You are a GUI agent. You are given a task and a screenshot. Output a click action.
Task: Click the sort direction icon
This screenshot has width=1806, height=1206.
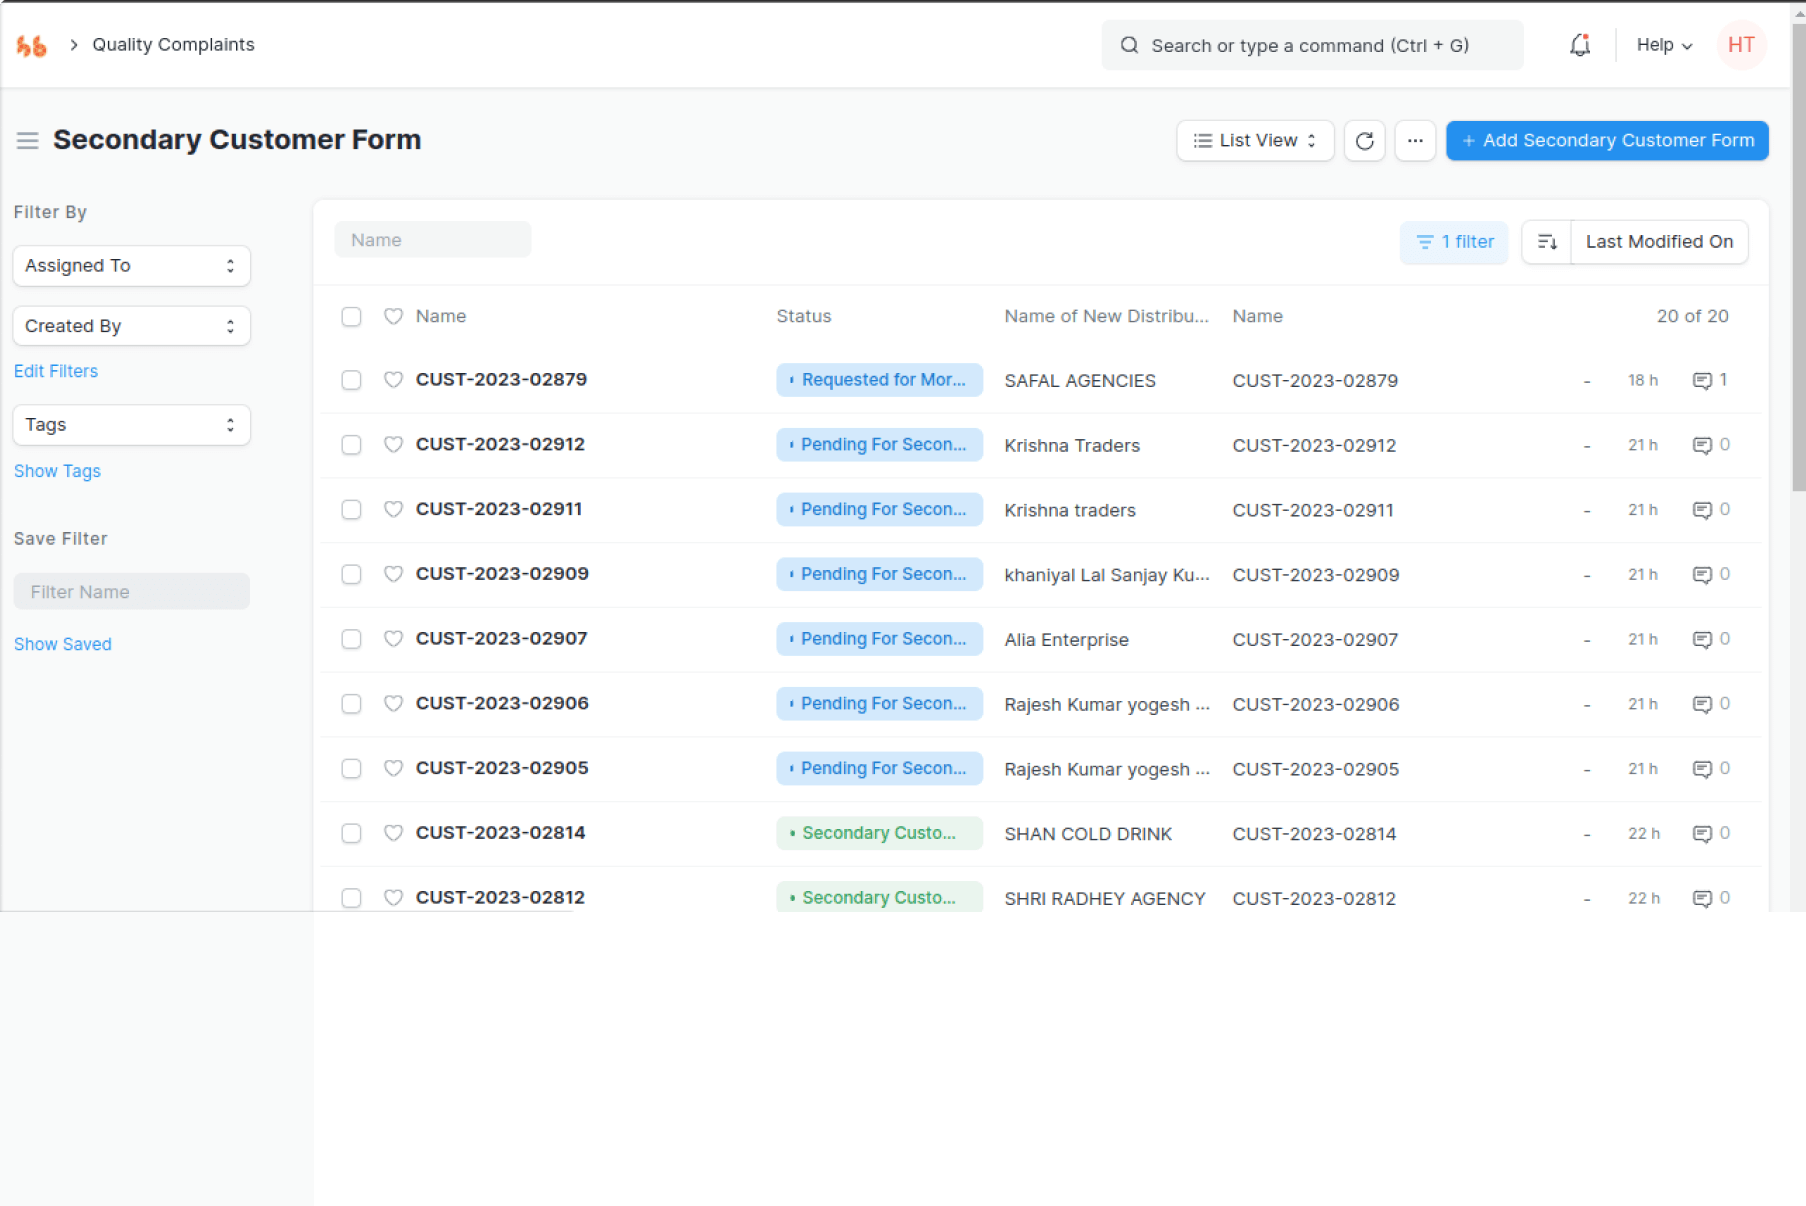click(x=1546, y=242)
